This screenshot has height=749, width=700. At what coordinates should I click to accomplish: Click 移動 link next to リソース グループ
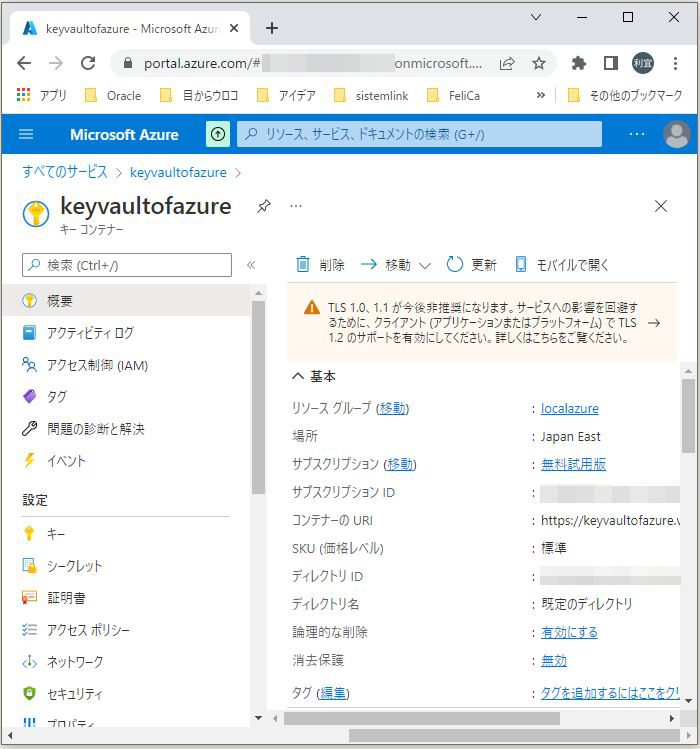(393, 408)
